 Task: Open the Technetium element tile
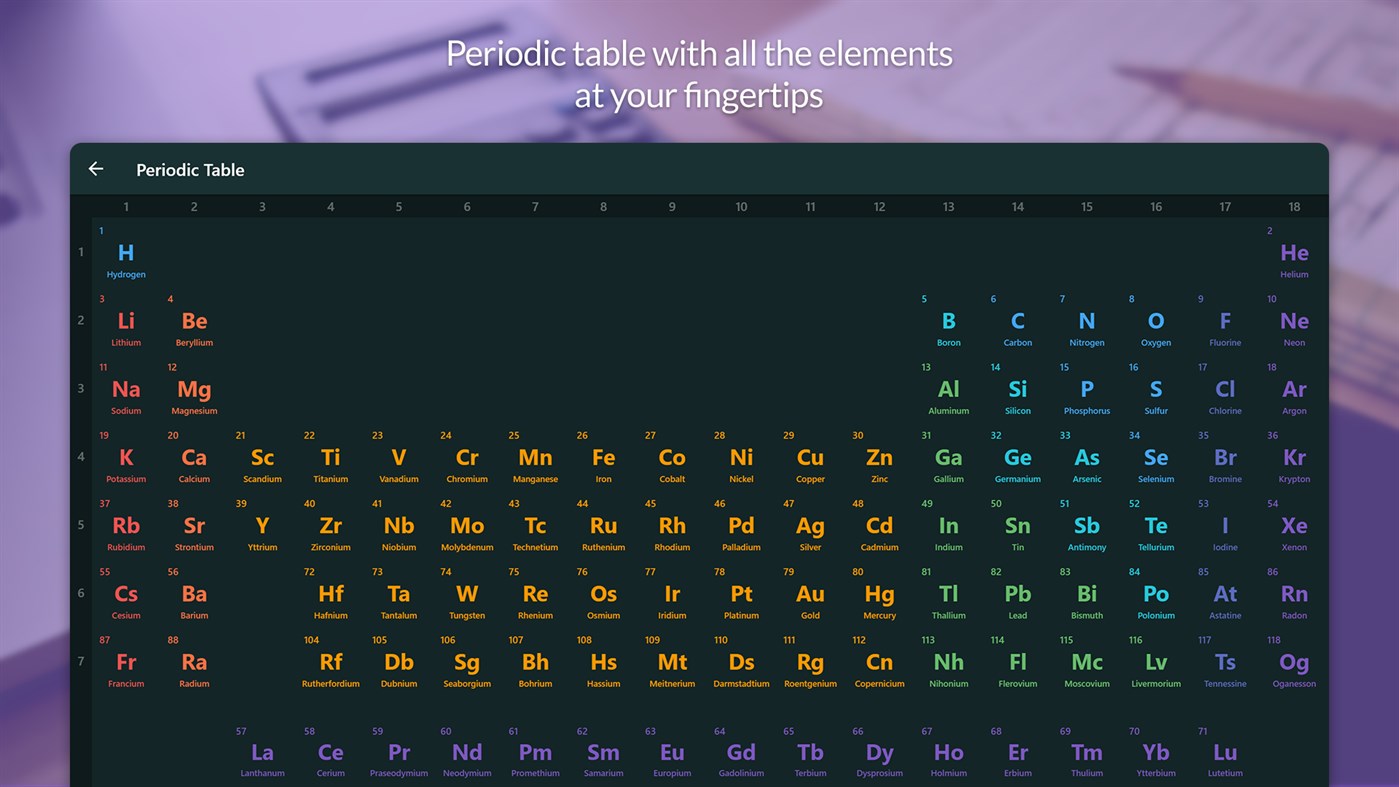coord(534,528)
